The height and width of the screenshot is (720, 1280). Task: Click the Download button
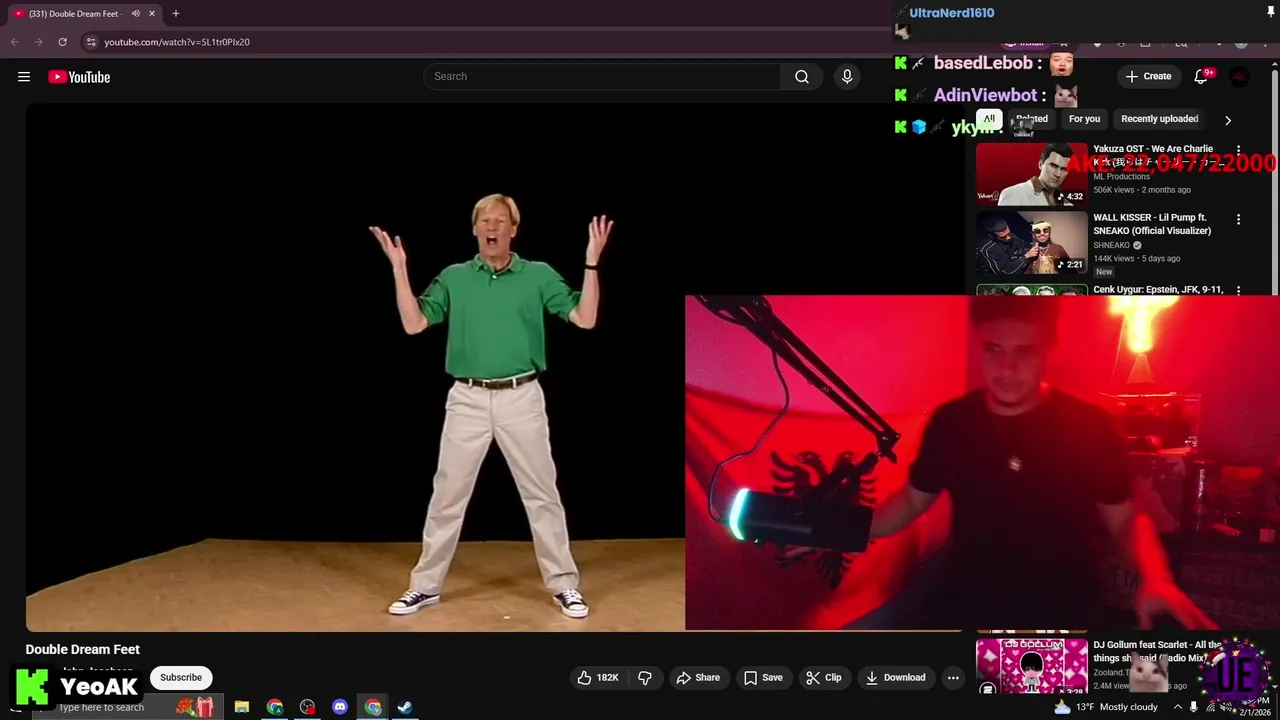point(896,678)
